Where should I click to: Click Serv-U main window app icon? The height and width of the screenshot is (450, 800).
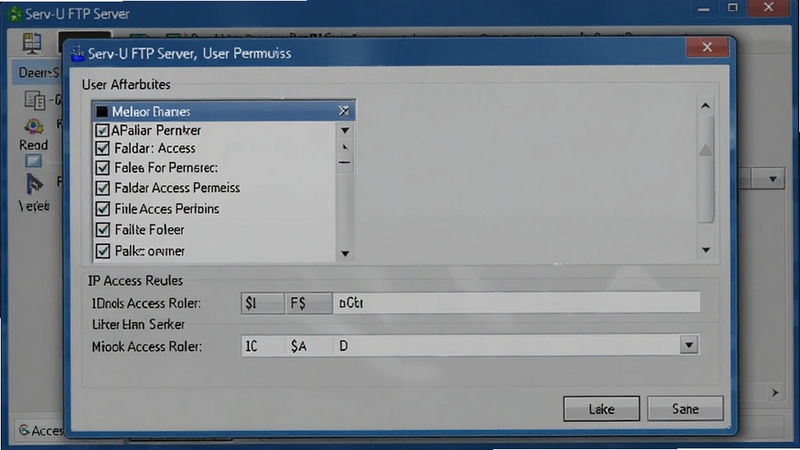(x=14, y=14)
